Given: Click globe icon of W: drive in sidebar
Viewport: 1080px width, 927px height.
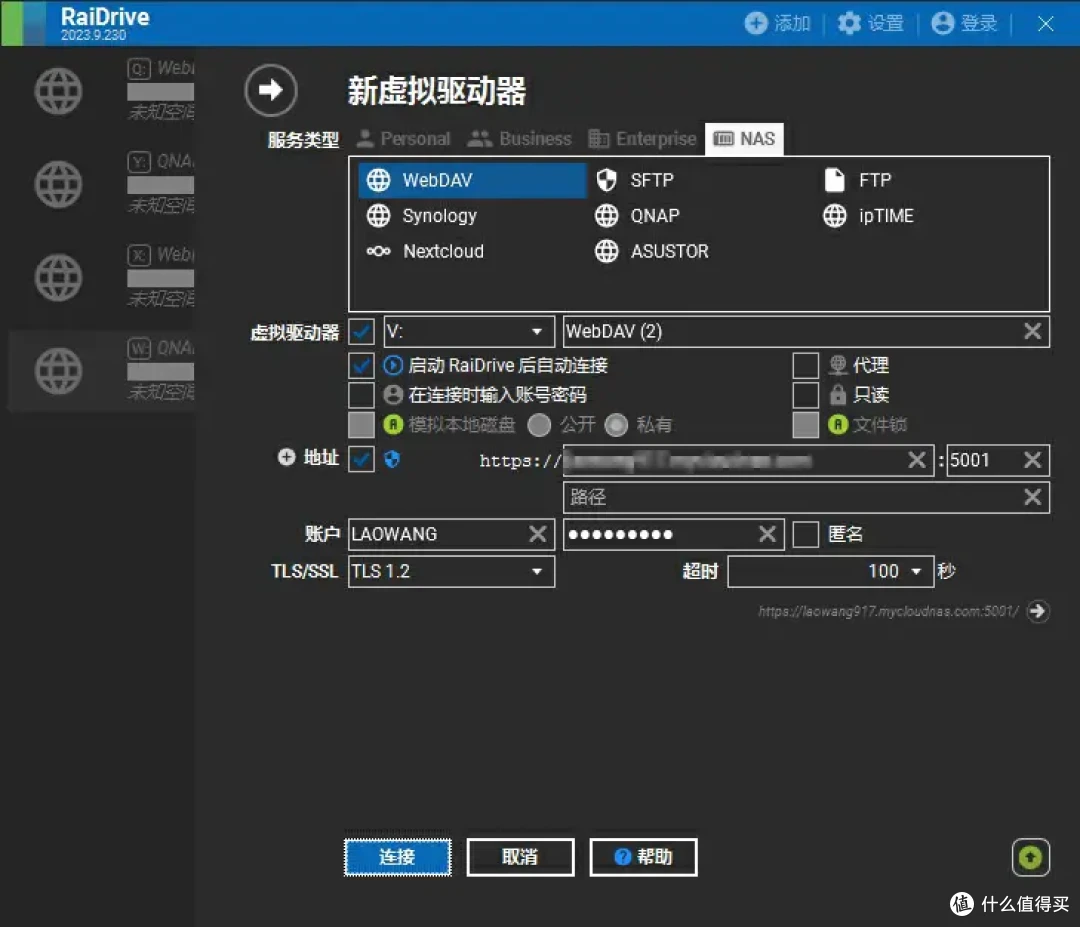Looking at the screenshot, I should point(59,371).
